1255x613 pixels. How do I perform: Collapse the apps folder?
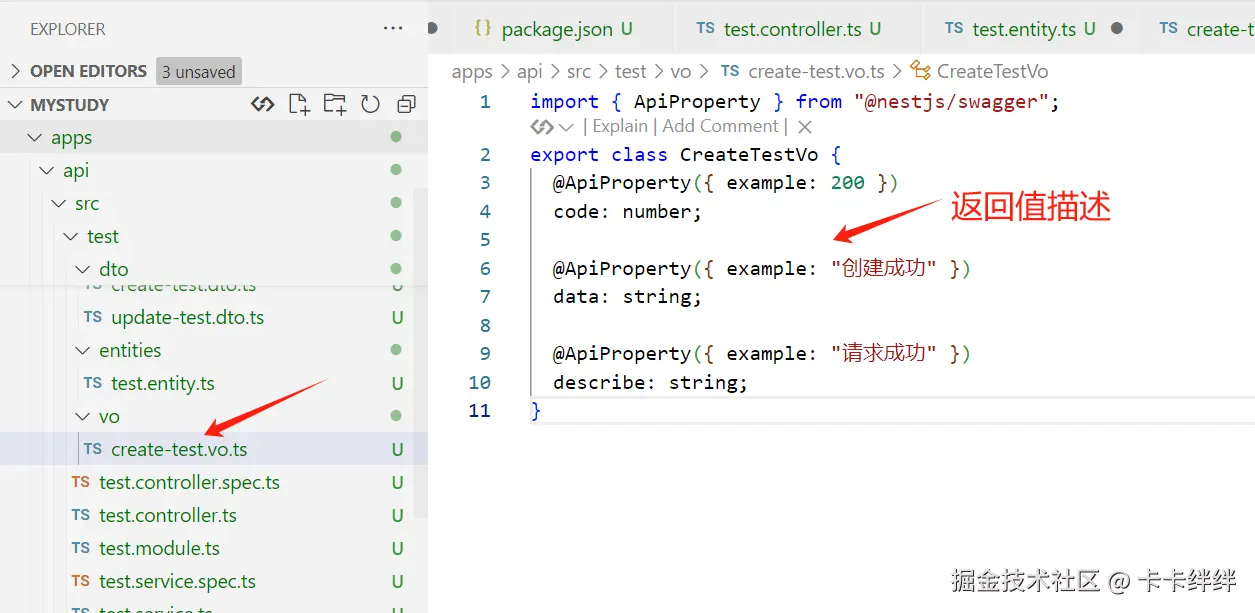pyautogui.click(x=35, y=137)
